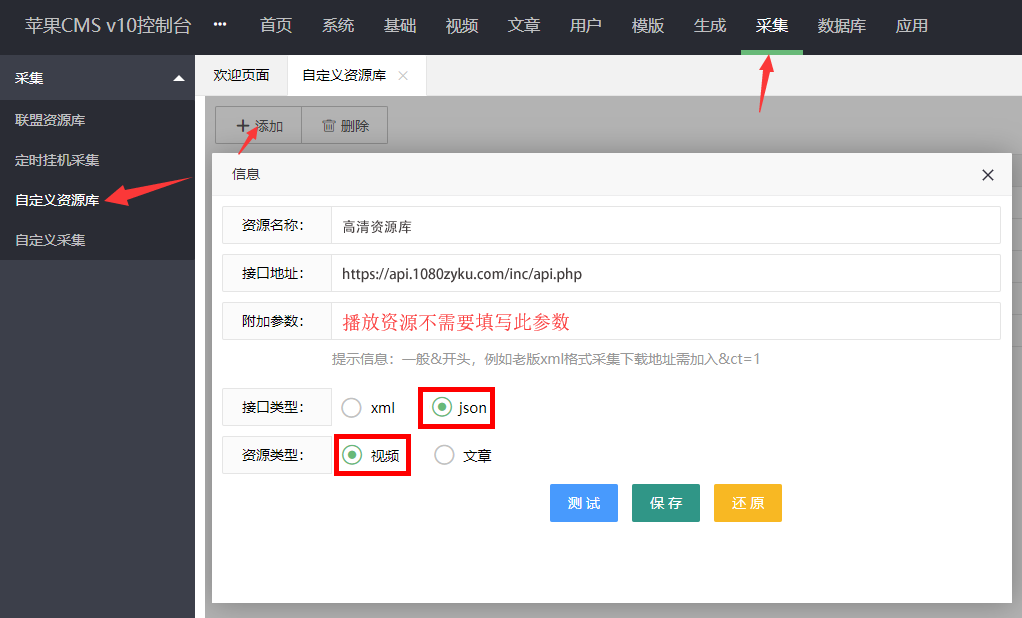1022x618 pixels.
Task: Click the 添加 plus button
Action: [x=258, y=126]
